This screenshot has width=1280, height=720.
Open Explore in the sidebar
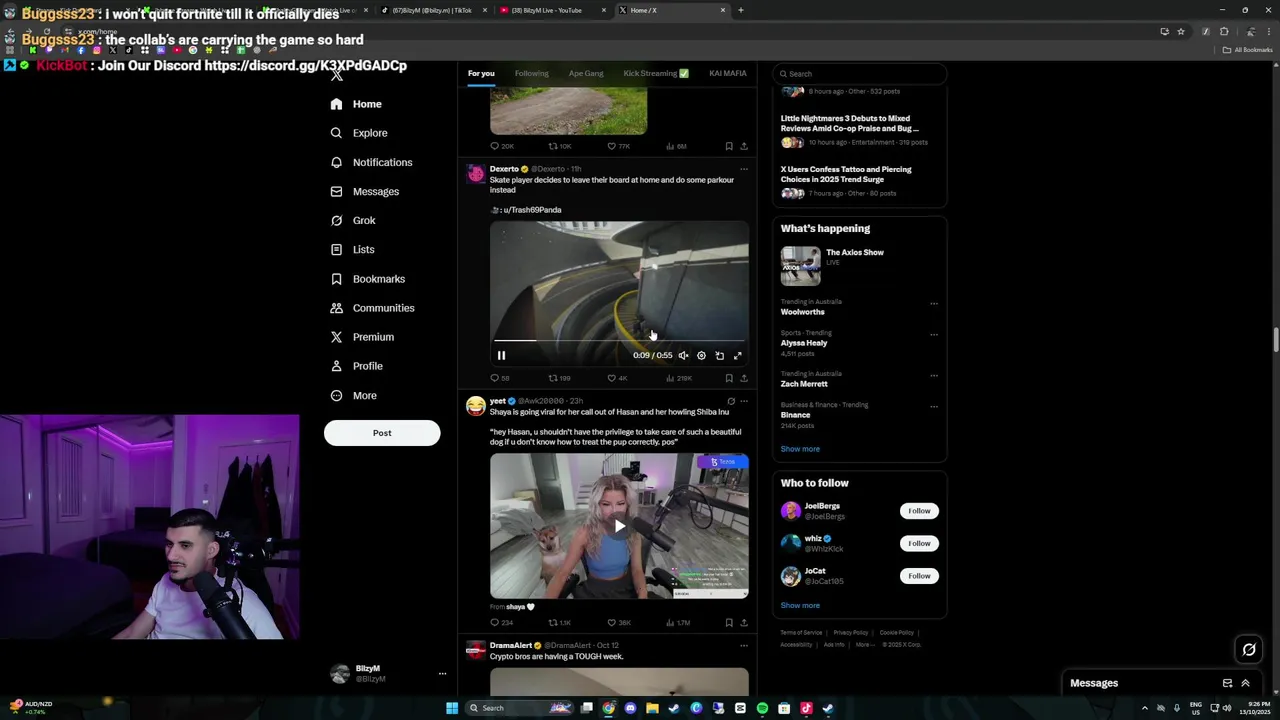[x=359, y=133]
